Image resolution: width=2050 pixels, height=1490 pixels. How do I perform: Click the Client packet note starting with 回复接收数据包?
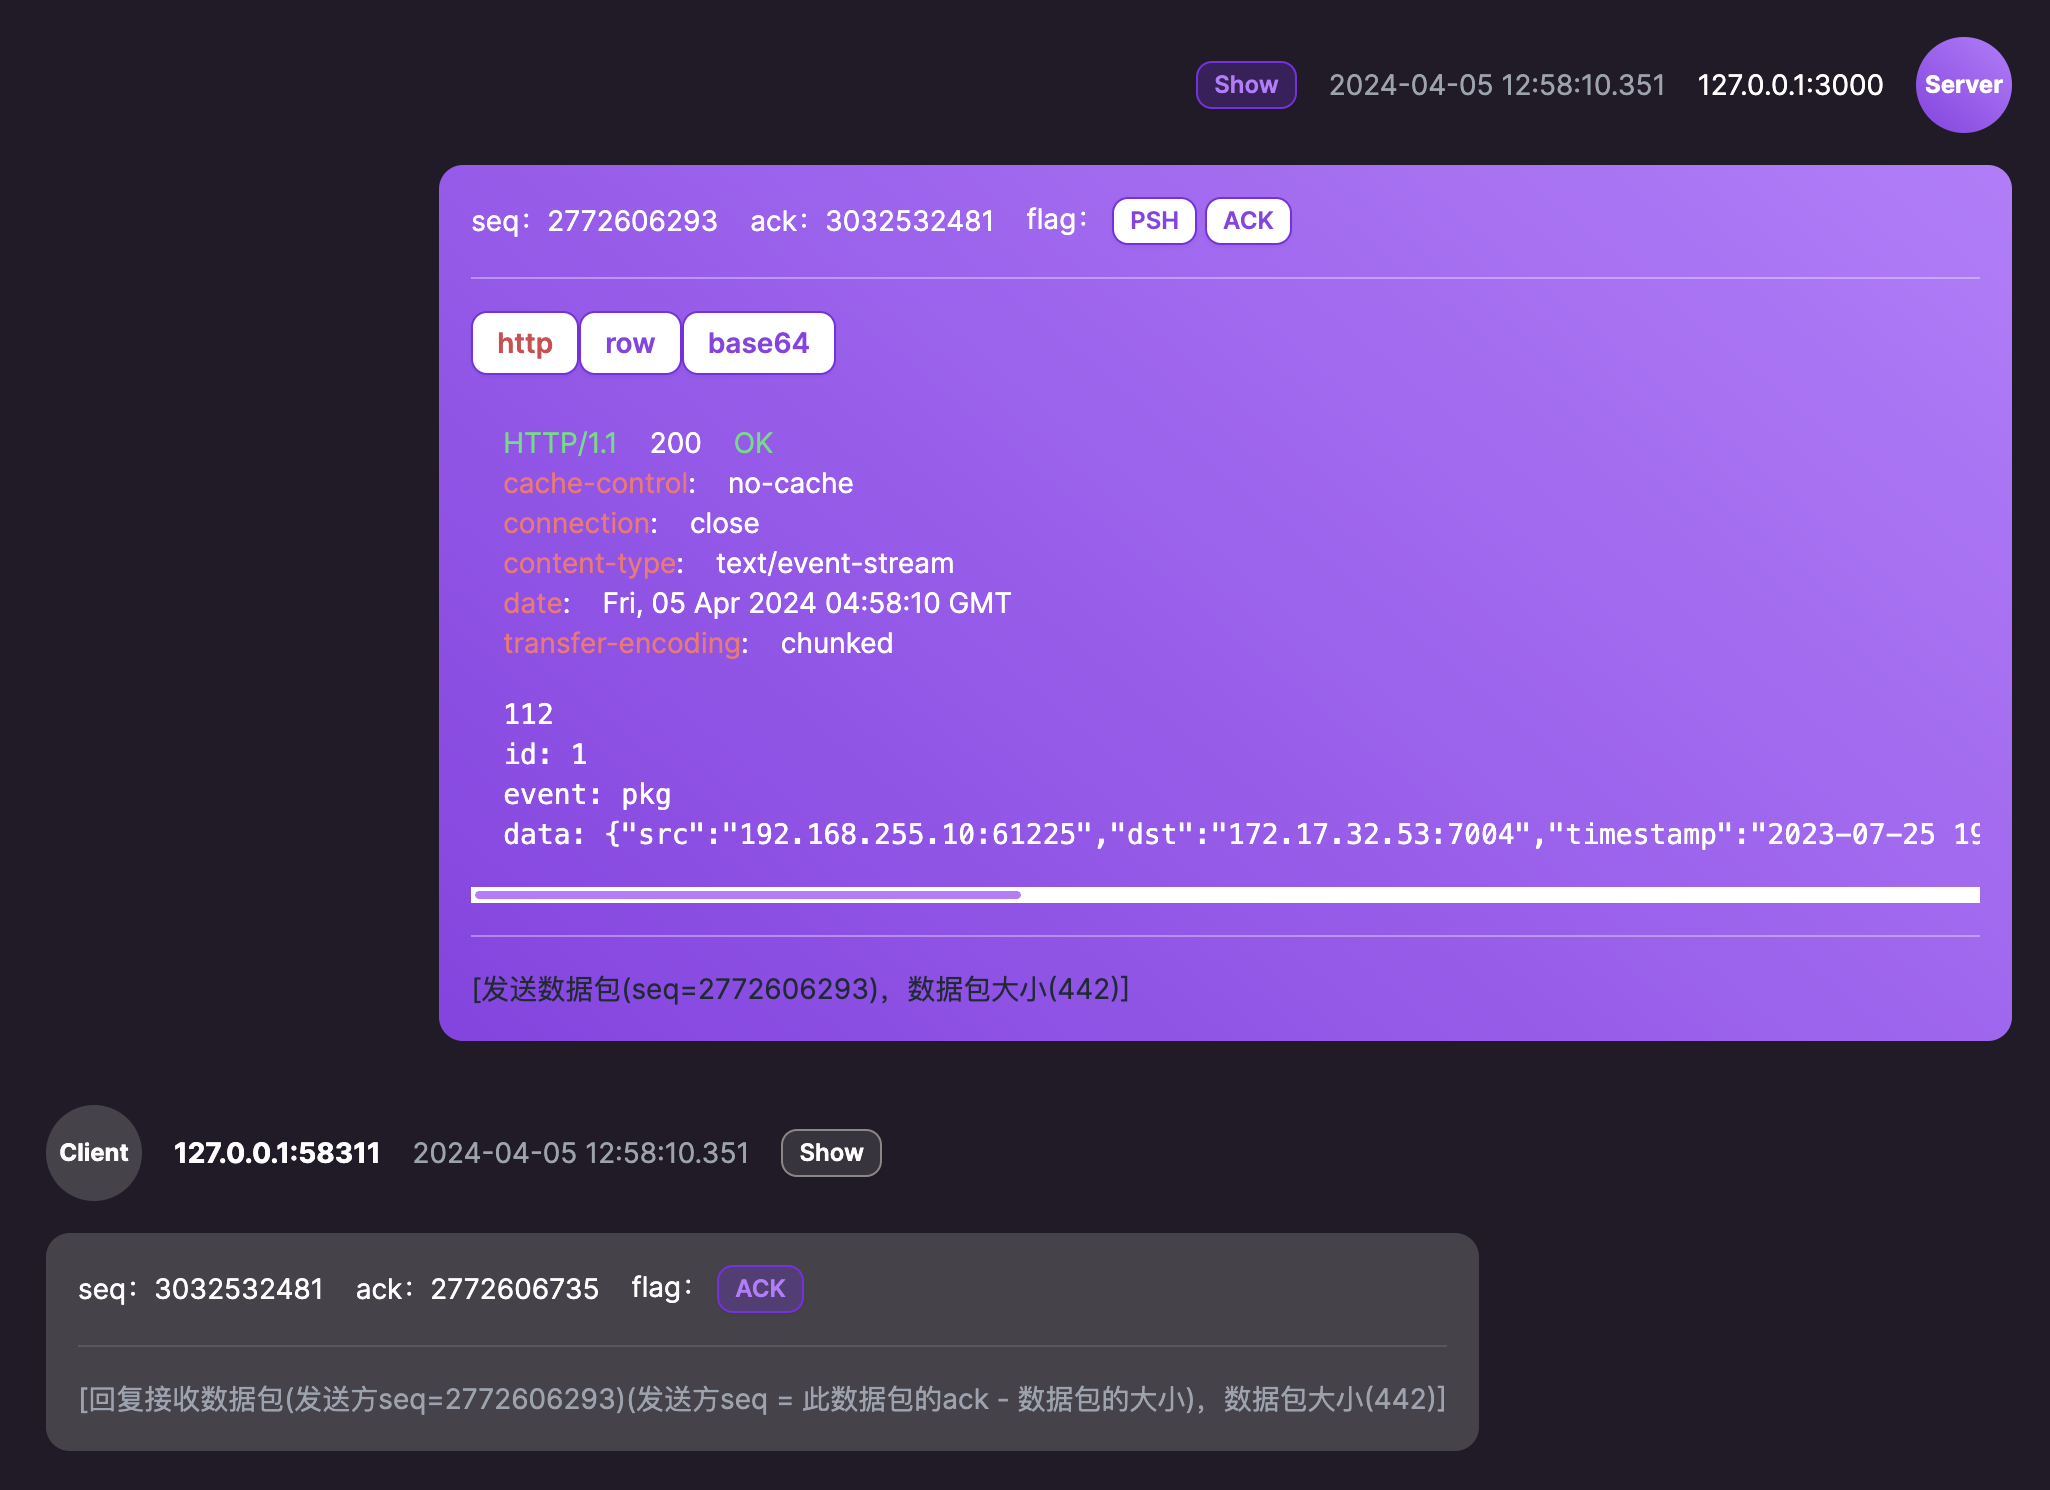pyautogui.click(x=762, y=1399)
